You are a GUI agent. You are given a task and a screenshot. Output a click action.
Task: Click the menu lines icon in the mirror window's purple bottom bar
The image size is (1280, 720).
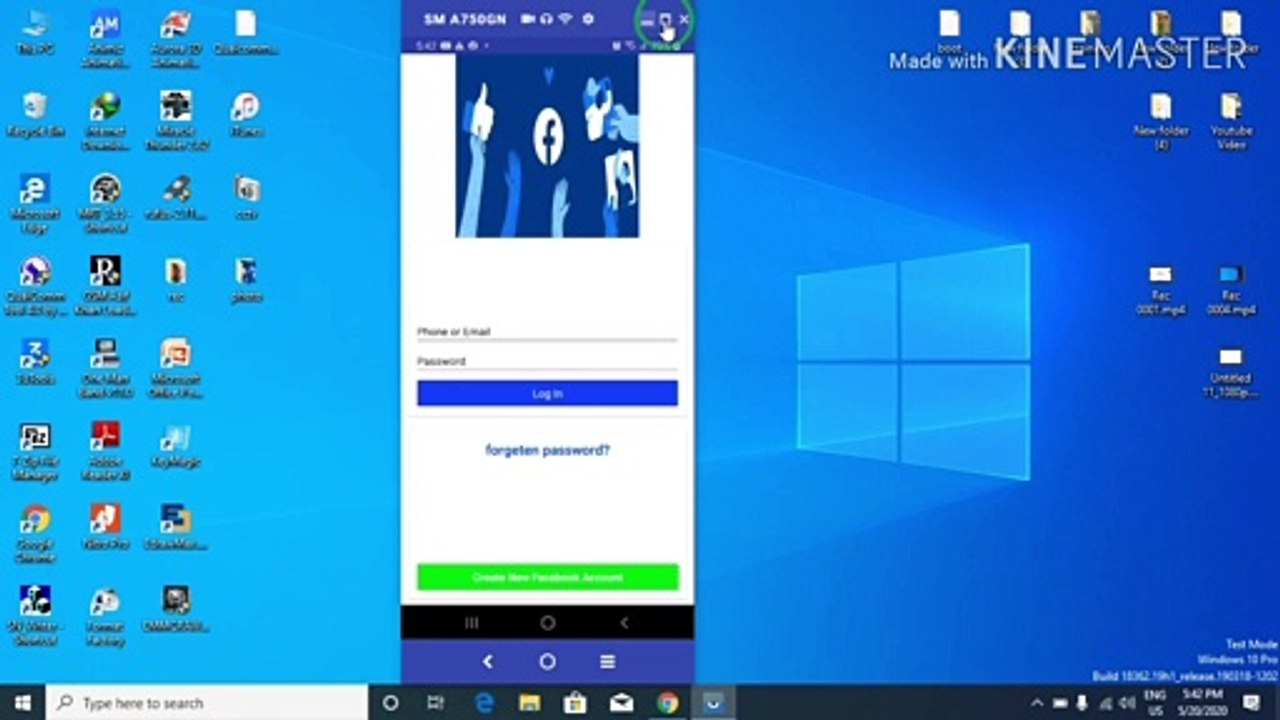click(607, 661)
